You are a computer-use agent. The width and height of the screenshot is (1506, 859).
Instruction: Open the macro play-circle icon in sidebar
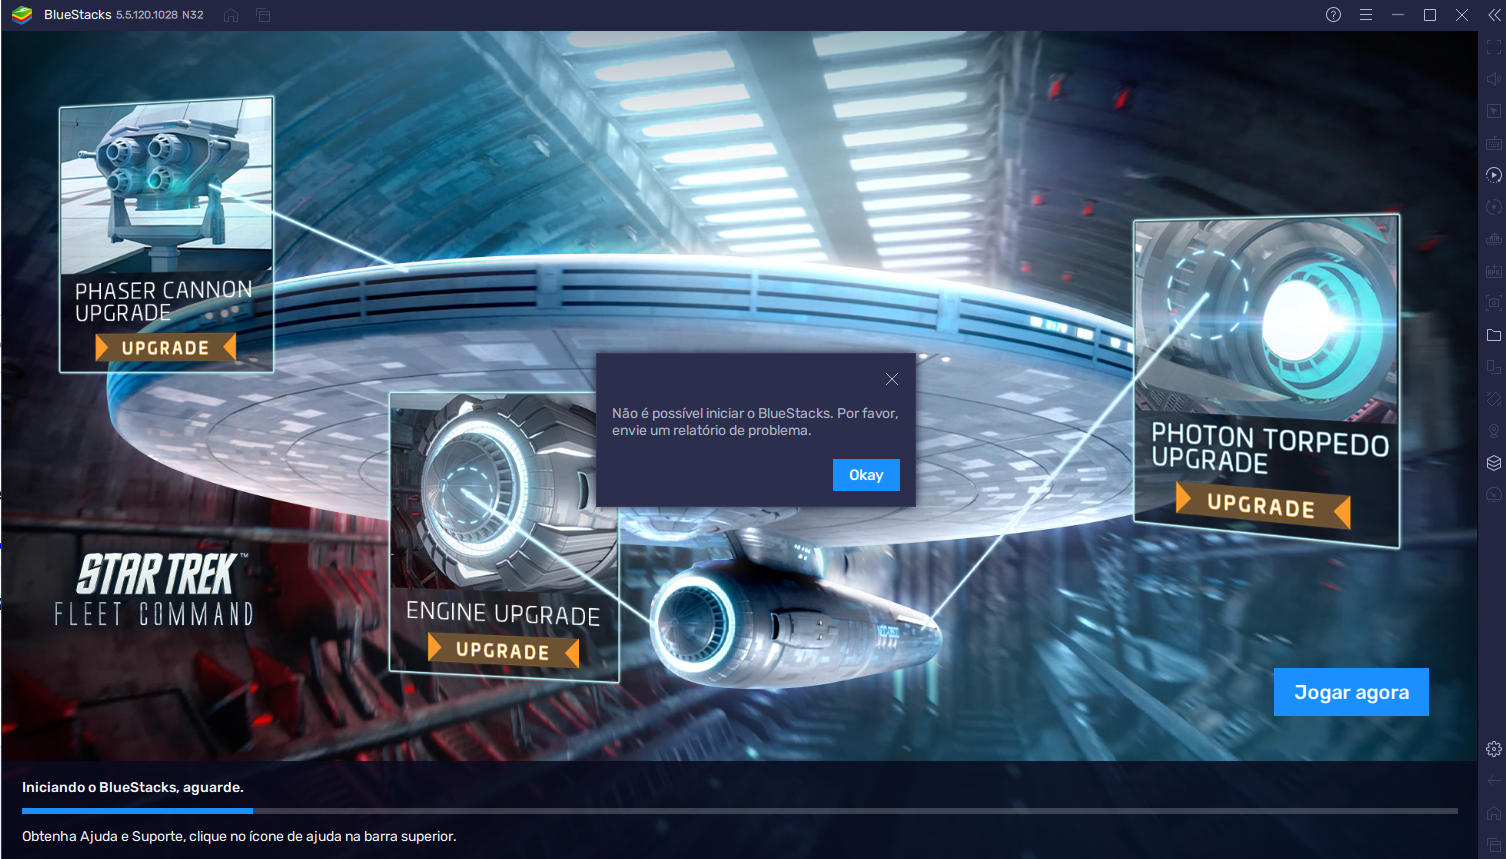point(1494,175)
